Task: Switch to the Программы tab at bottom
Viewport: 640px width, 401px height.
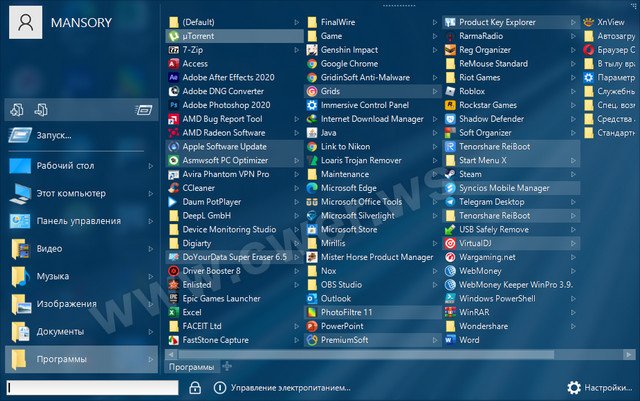Action: (190, 367)
